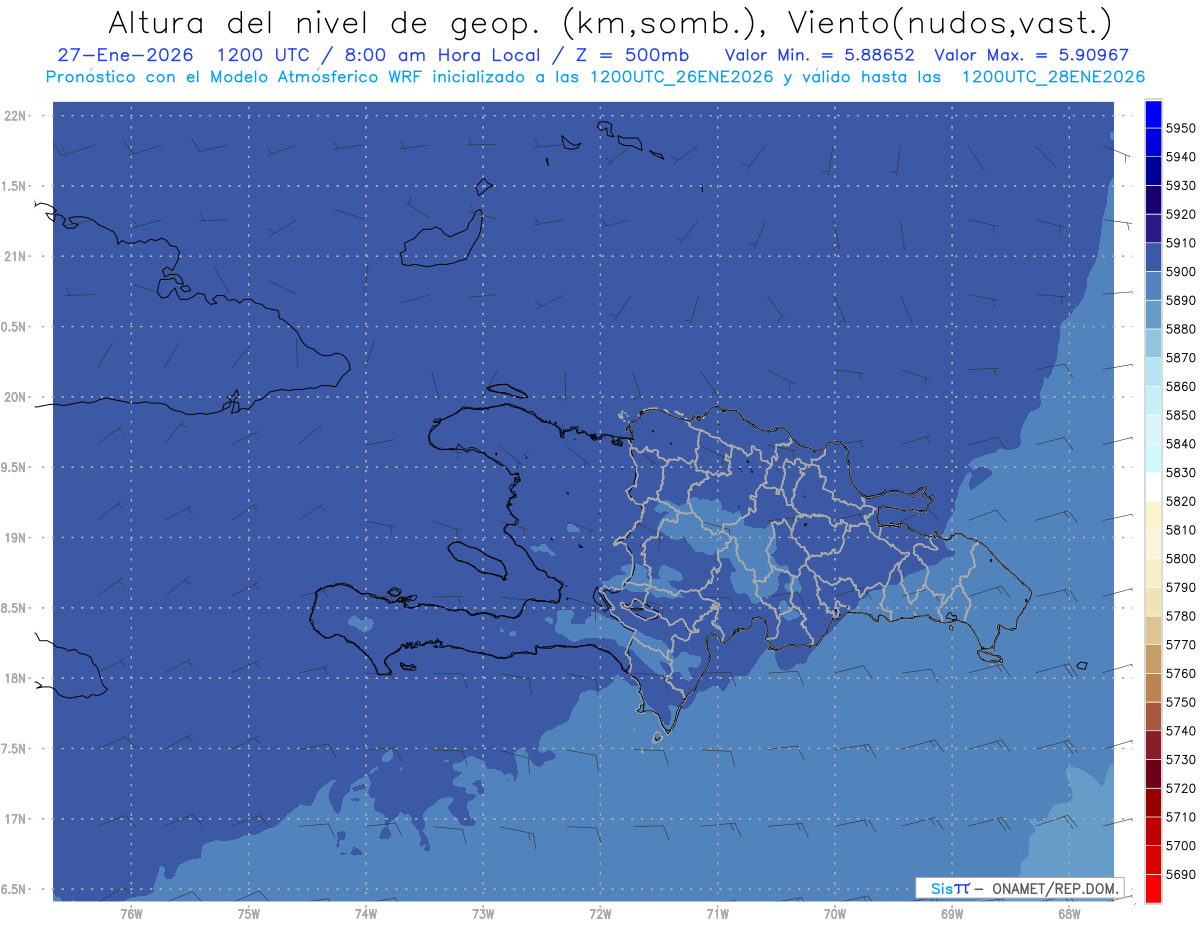Click the 20N latitude label
This screenshot has width=1200, height=927.
(x=16, y=397)
